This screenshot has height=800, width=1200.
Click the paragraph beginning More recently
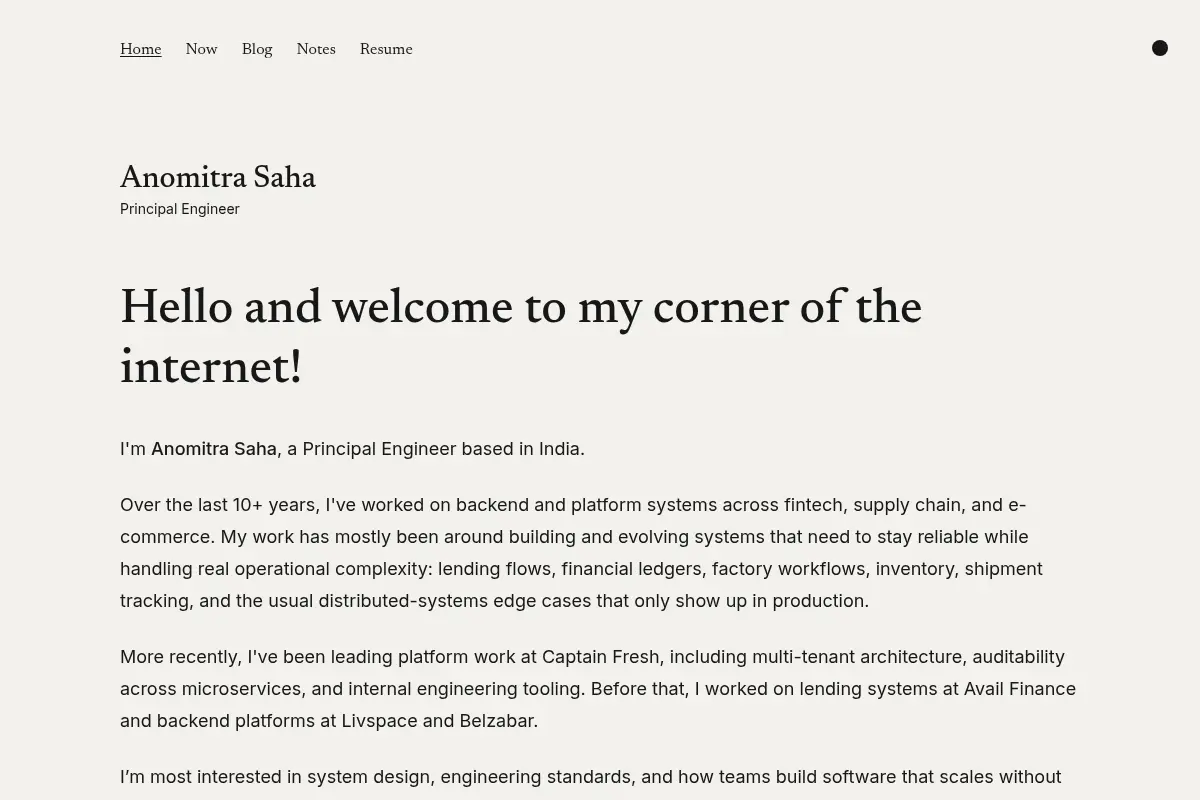pos(598,689)
